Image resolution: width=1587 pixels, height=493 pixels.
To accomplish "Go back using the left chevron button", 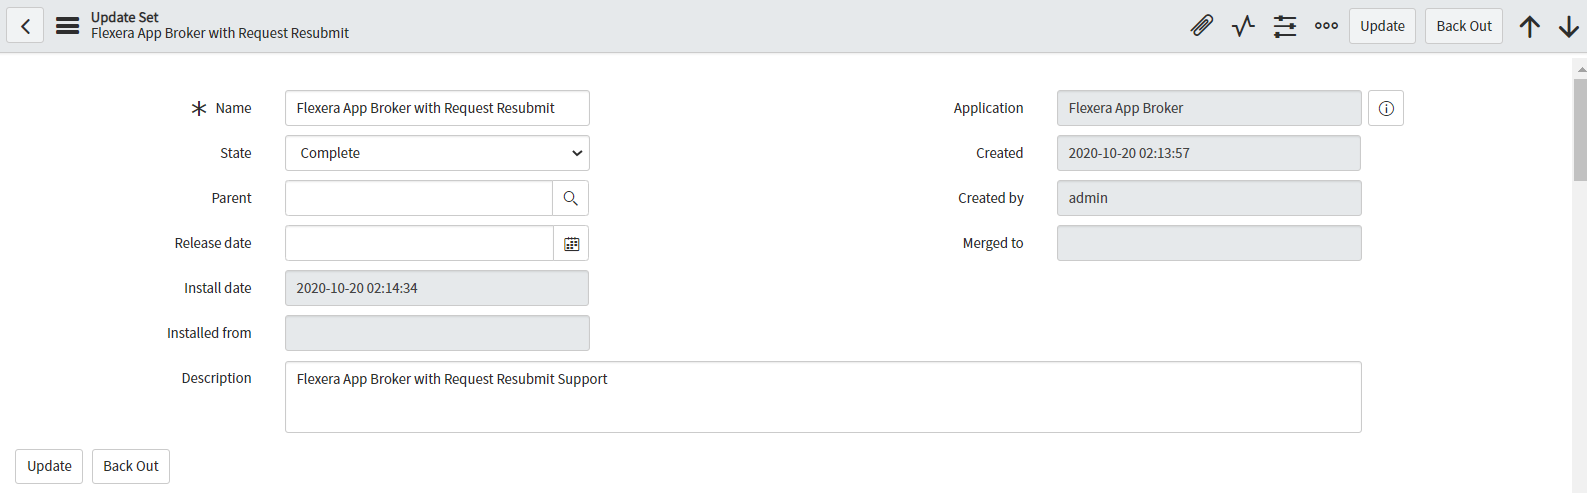I will tap(25, 26).
